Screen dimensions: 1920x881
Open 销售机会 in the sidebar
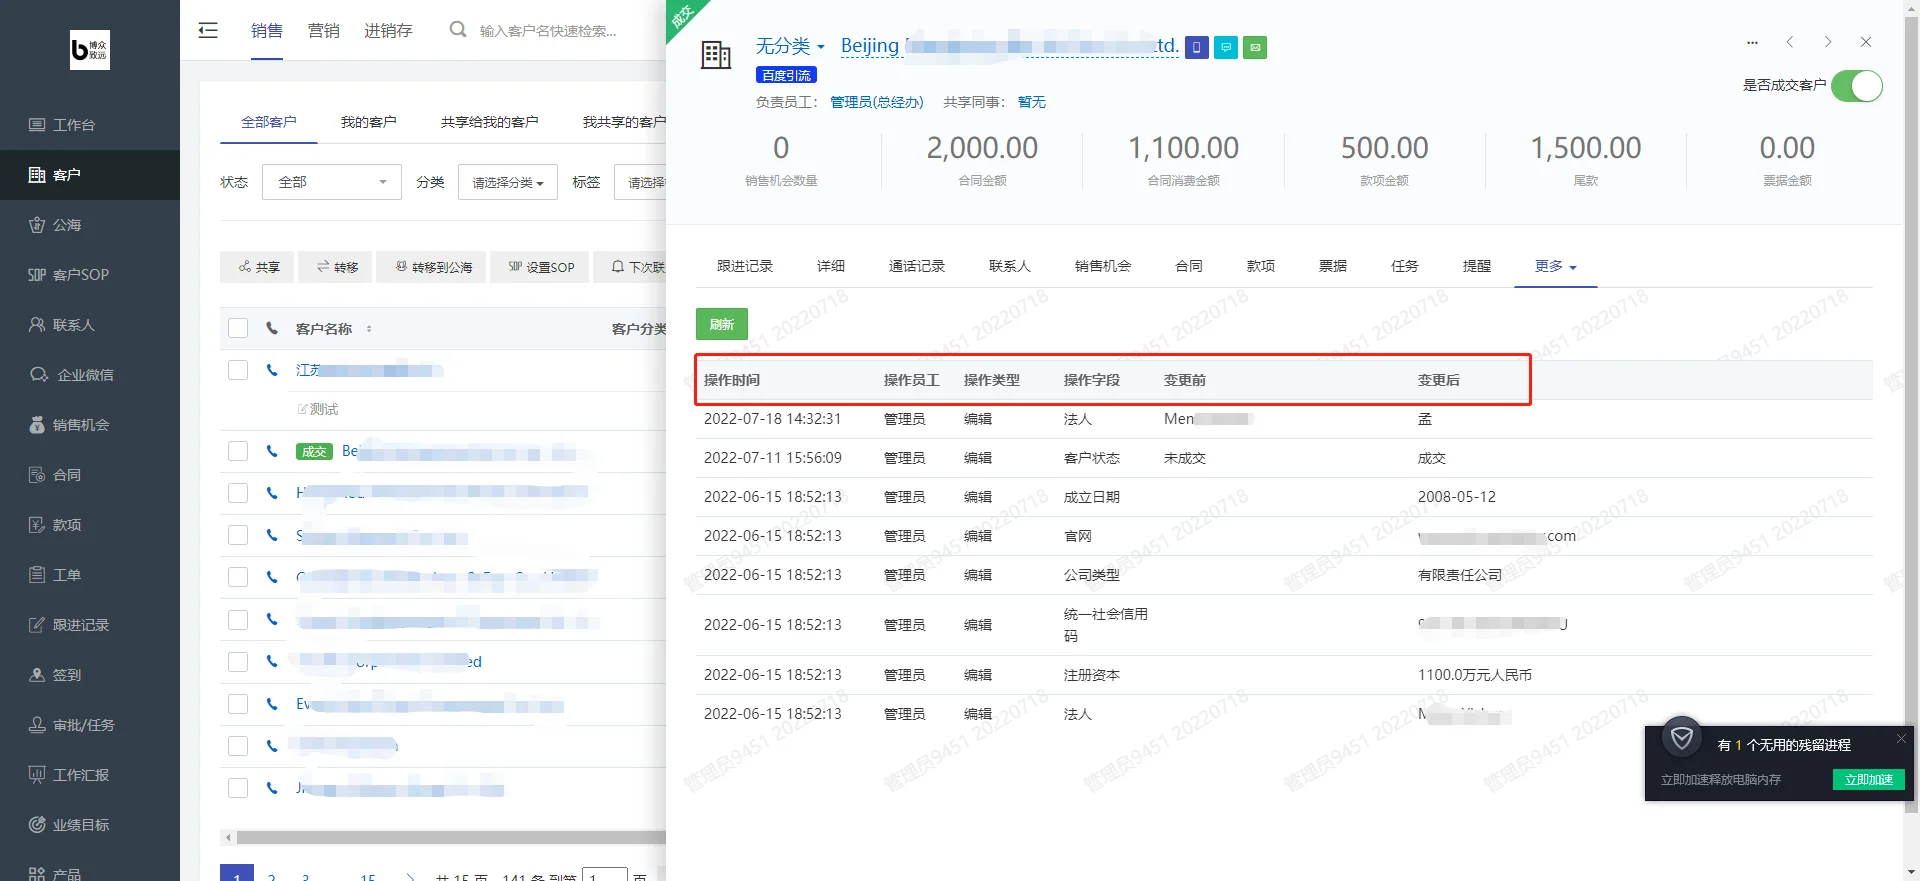[x=90, y=425]
